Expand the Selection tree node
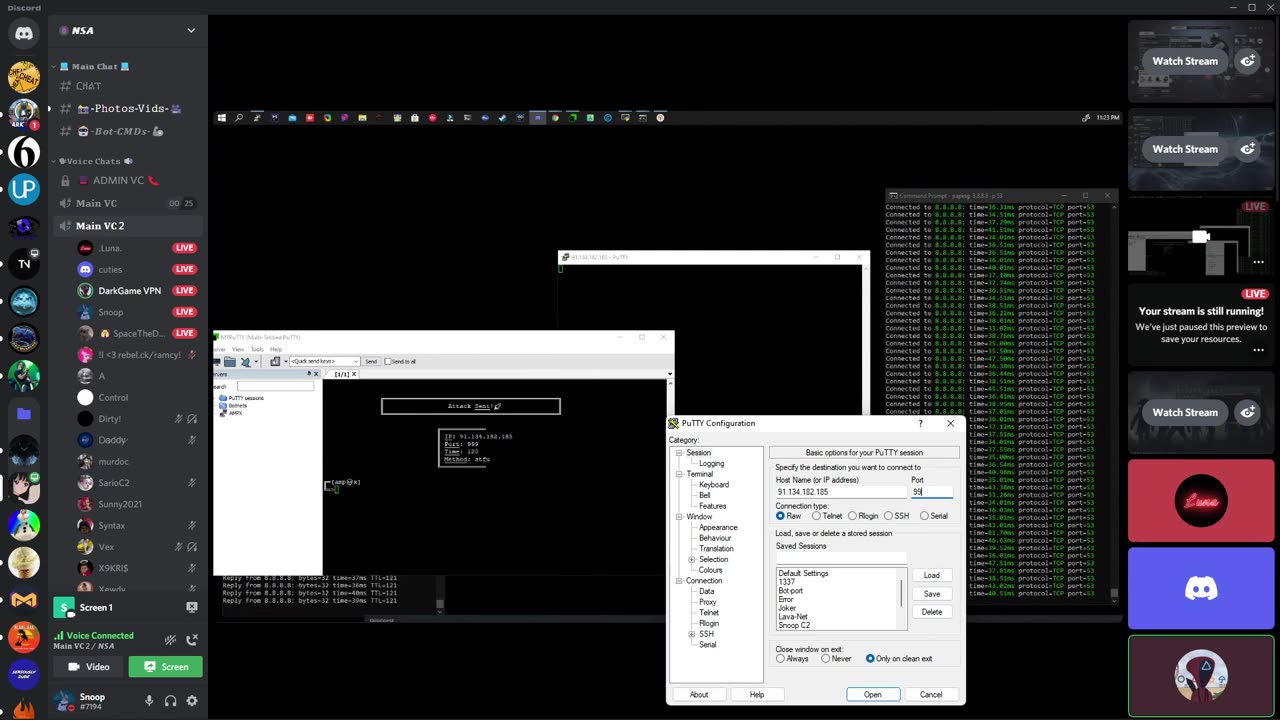The image size is (1280, 720). pyautogui.click(x=692, y=560)
